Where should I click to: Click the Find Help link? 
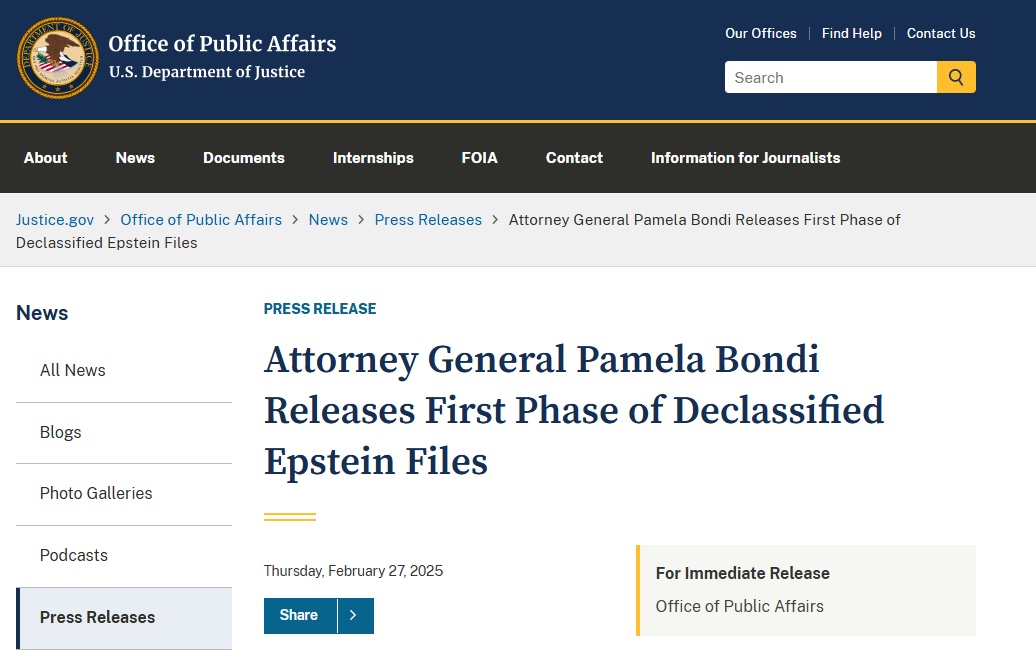(x=852, y=33)
